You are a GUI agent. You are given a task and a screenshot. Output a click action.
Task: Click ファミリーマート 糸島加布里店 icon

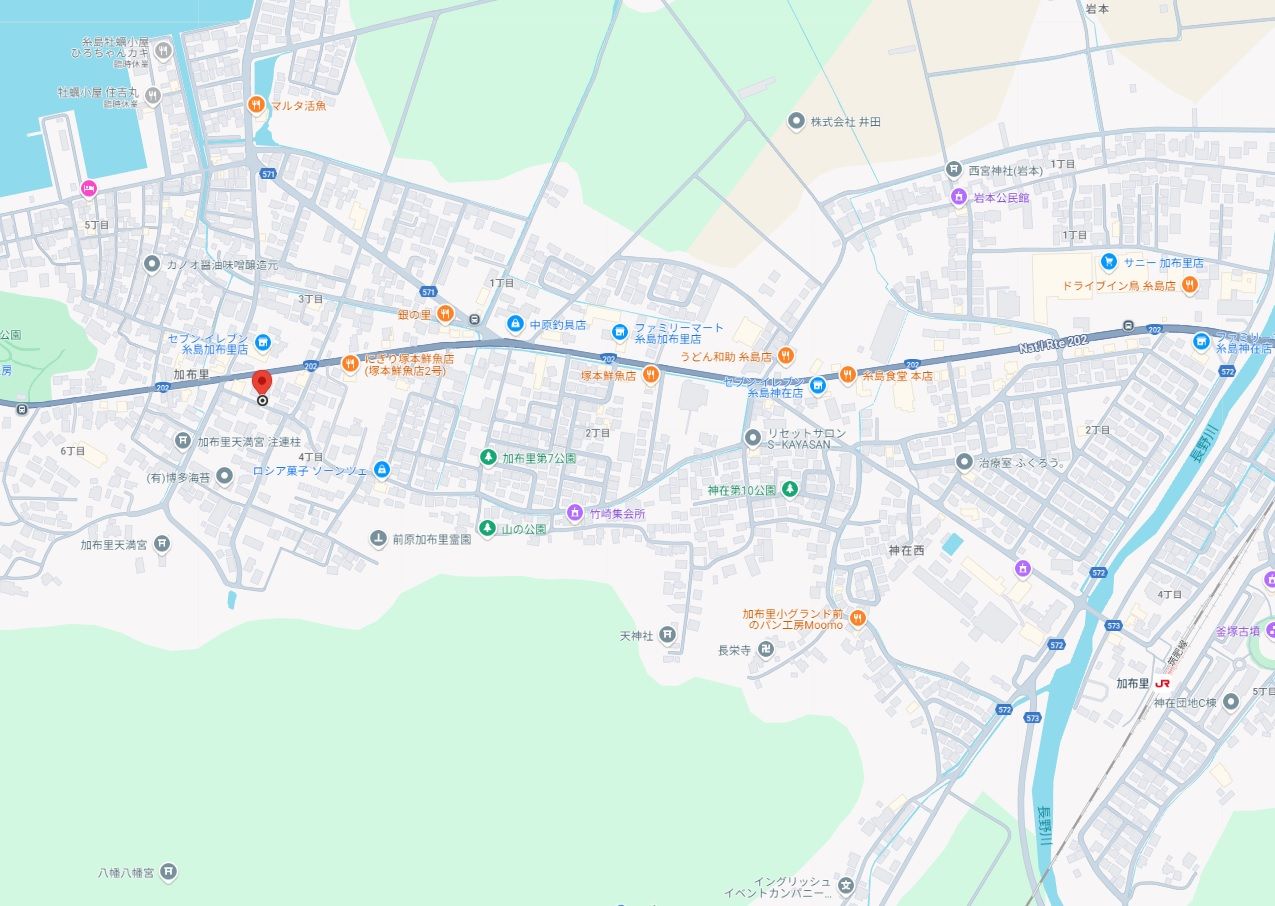click(619, 332)
